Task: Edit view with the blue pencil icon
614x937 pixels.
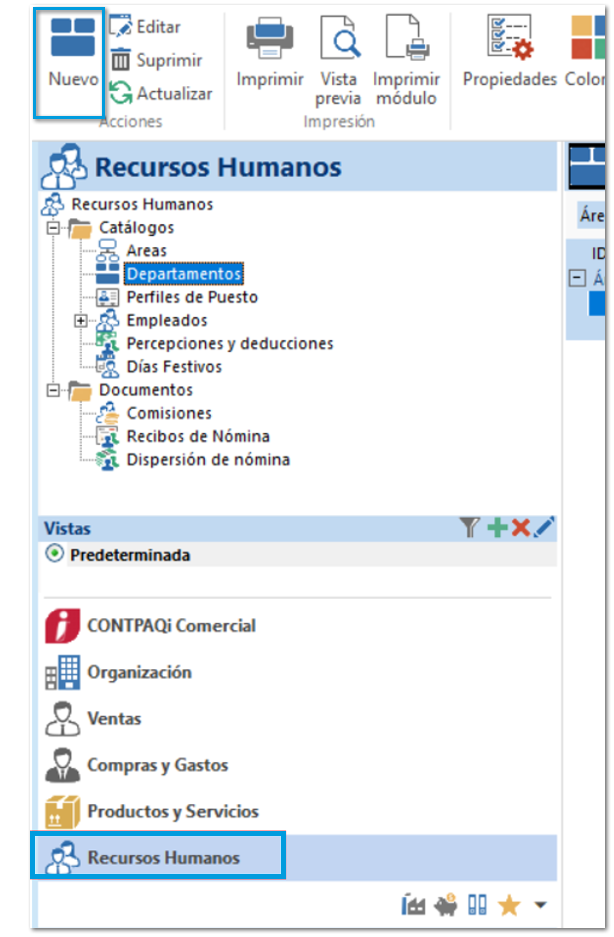Action: pos(544,528)
